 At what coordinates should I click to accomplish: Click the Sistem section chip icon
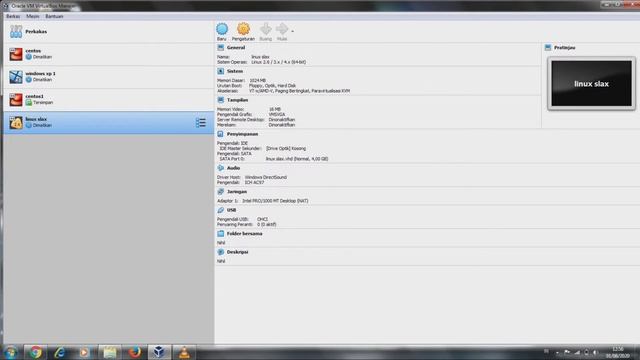(x=221, y=71)
